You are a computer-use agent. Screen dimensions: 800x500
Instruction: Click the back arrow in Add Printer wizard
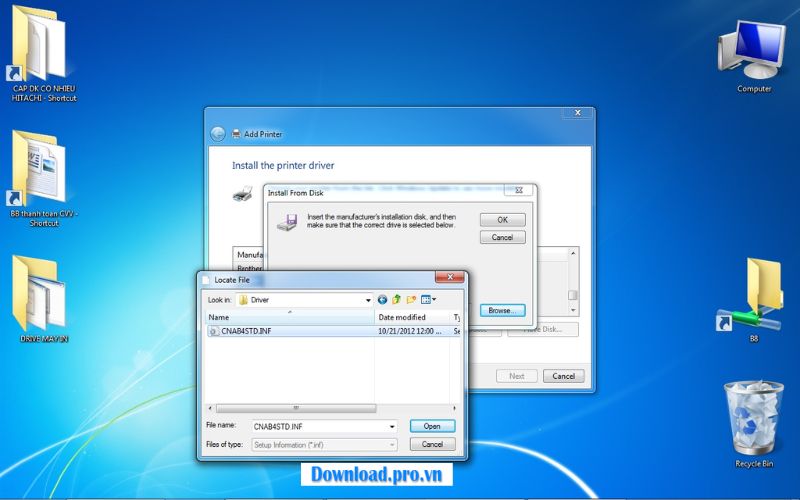click(x=218, y=134)
